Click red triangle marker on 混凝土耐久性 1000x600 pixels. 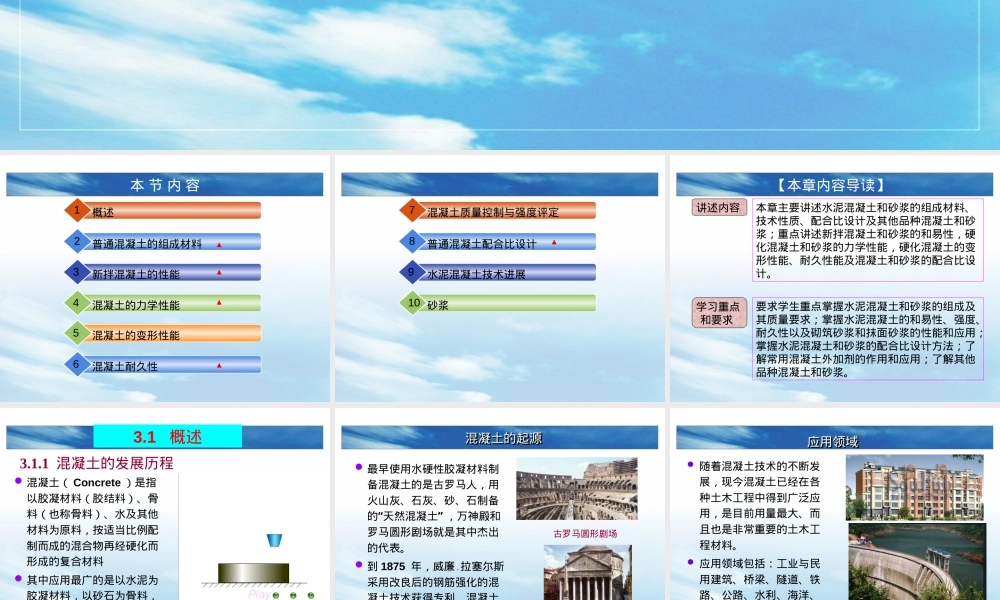point(219,365)
